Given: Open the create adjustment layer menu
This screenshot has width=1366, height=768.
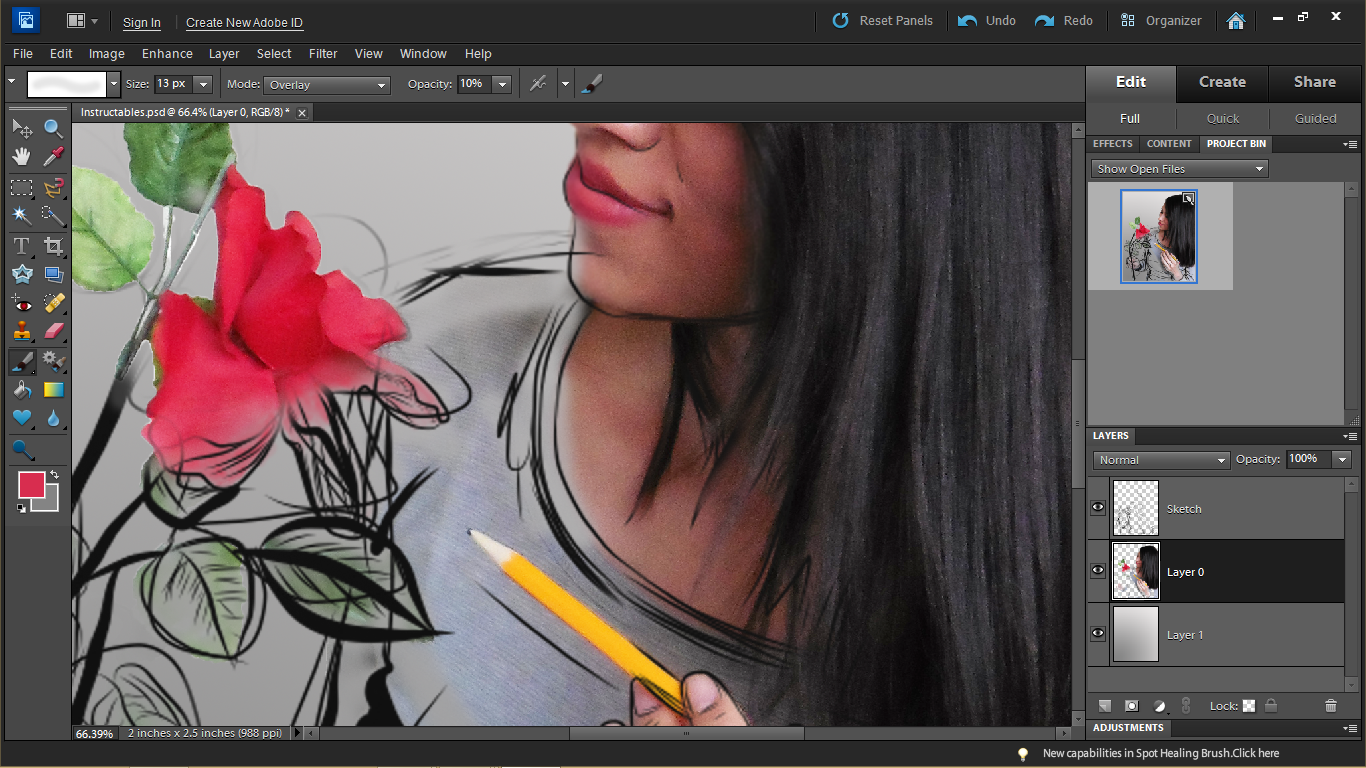Looking at the screenshot, I should click(x=1160, y=706).
